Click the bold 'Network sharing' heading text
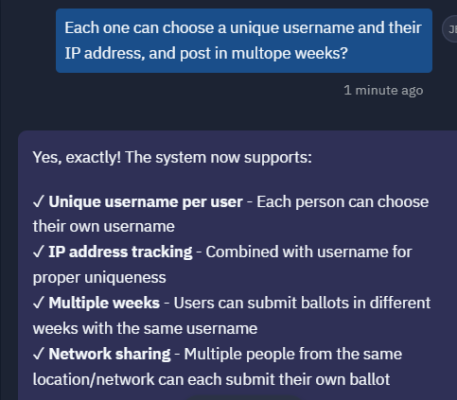The width and height of the screenshot is (457, 400). [110, 354]
